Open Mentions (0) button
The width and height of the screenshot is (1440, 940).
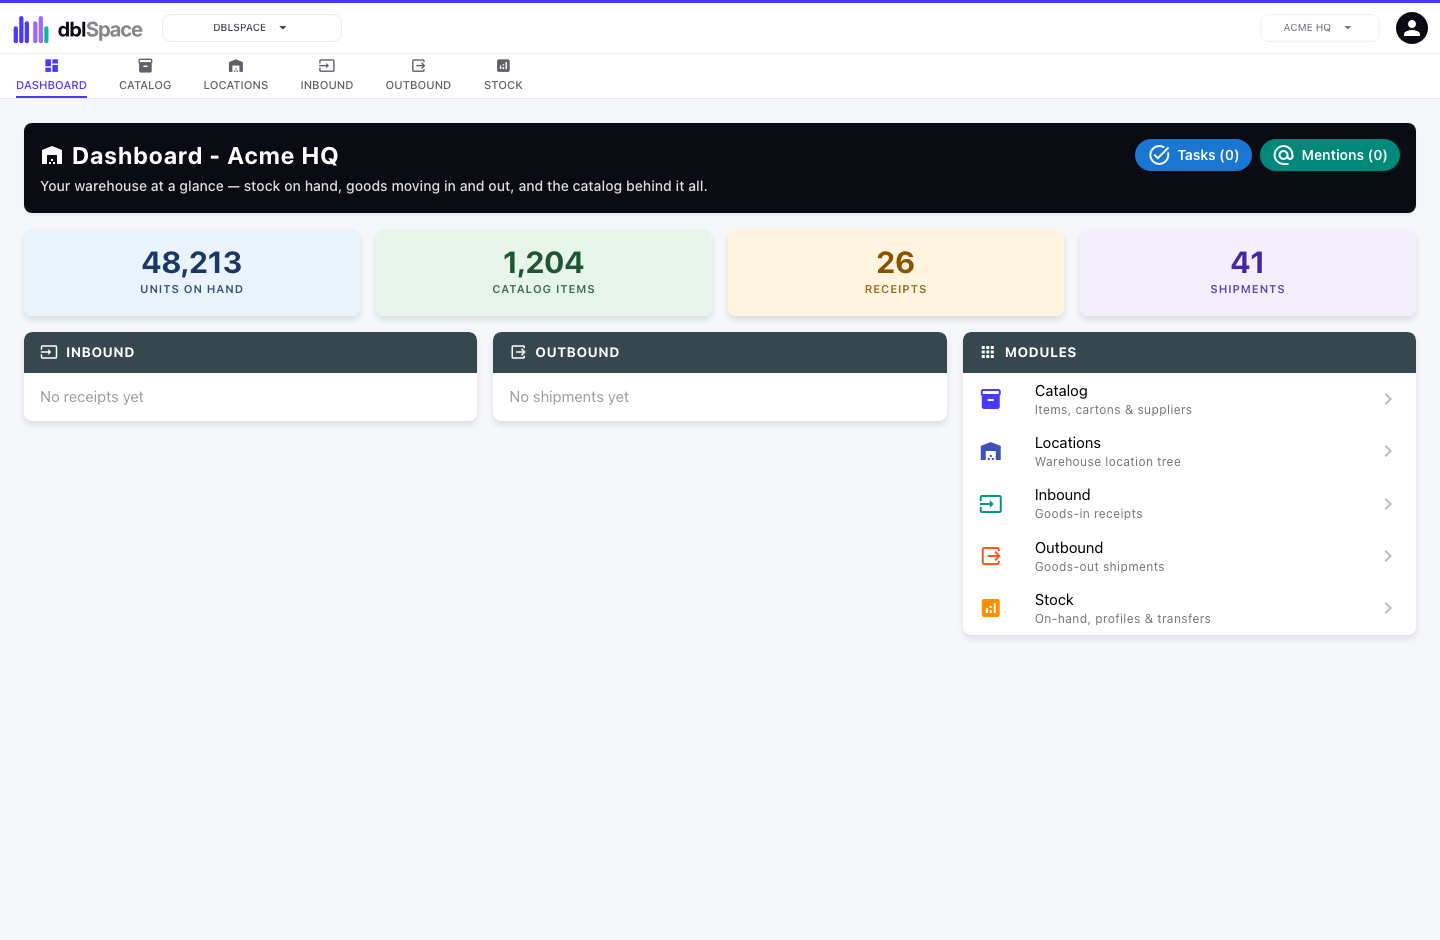pyautogui.click(x=1330, y=155)
